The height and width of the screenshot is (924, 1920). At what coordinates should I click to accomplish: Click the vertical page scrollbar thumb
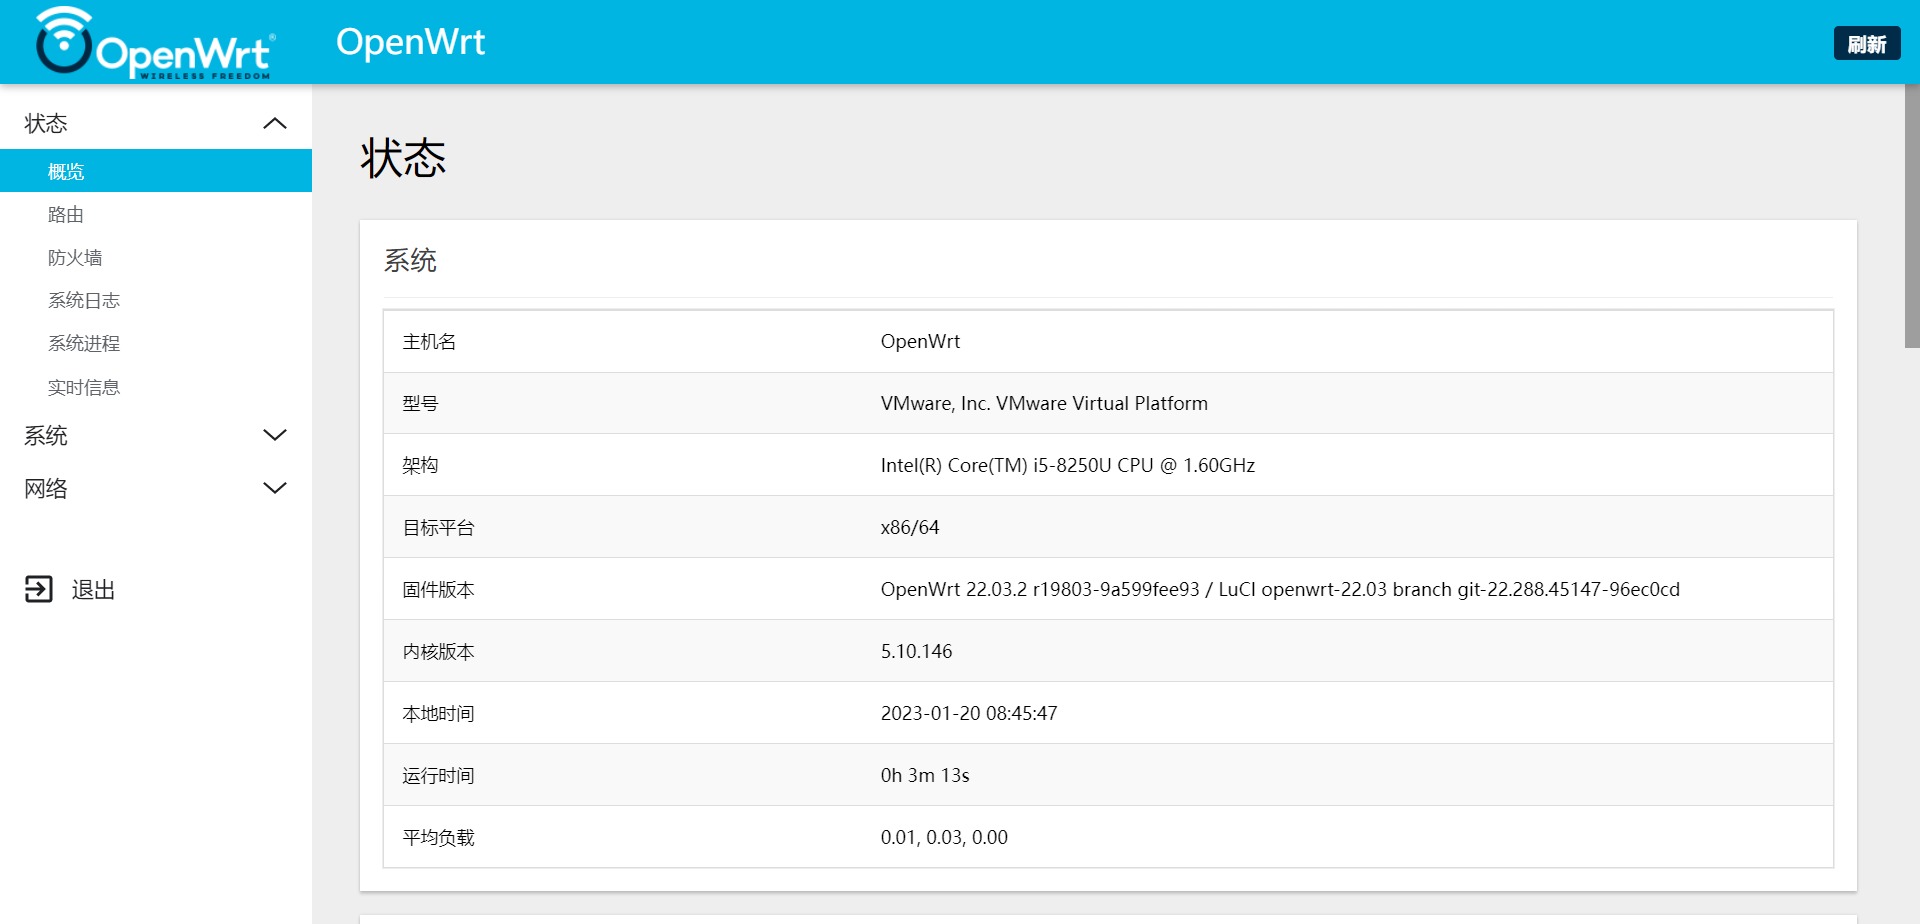coord(1911,216)
